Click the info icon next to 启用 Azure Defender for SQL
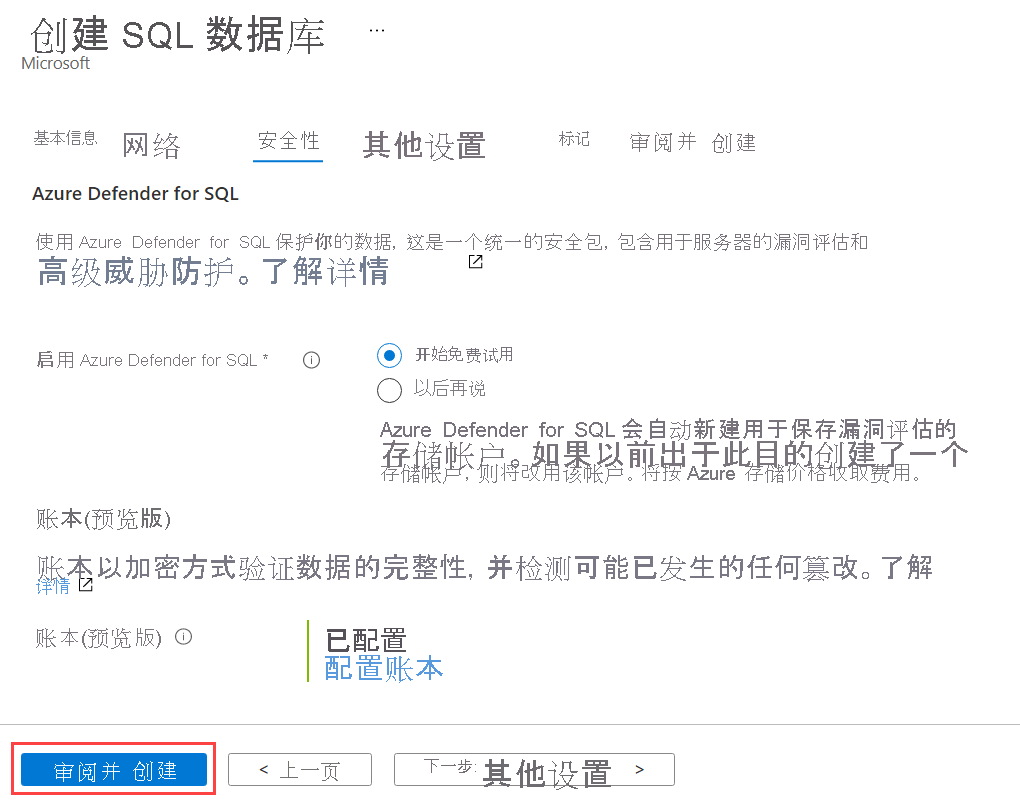 (x=312, y=360)
